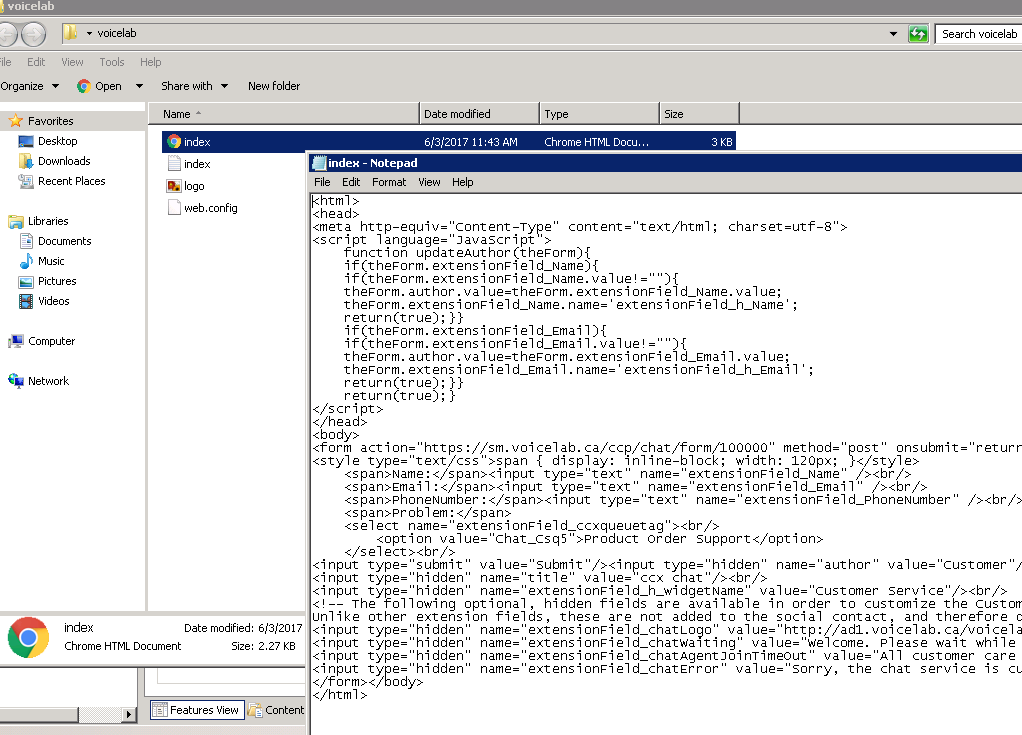Open the Pictures library
Image resolution: width=1022 pixels, height=735 pixels.
point(57,281)
